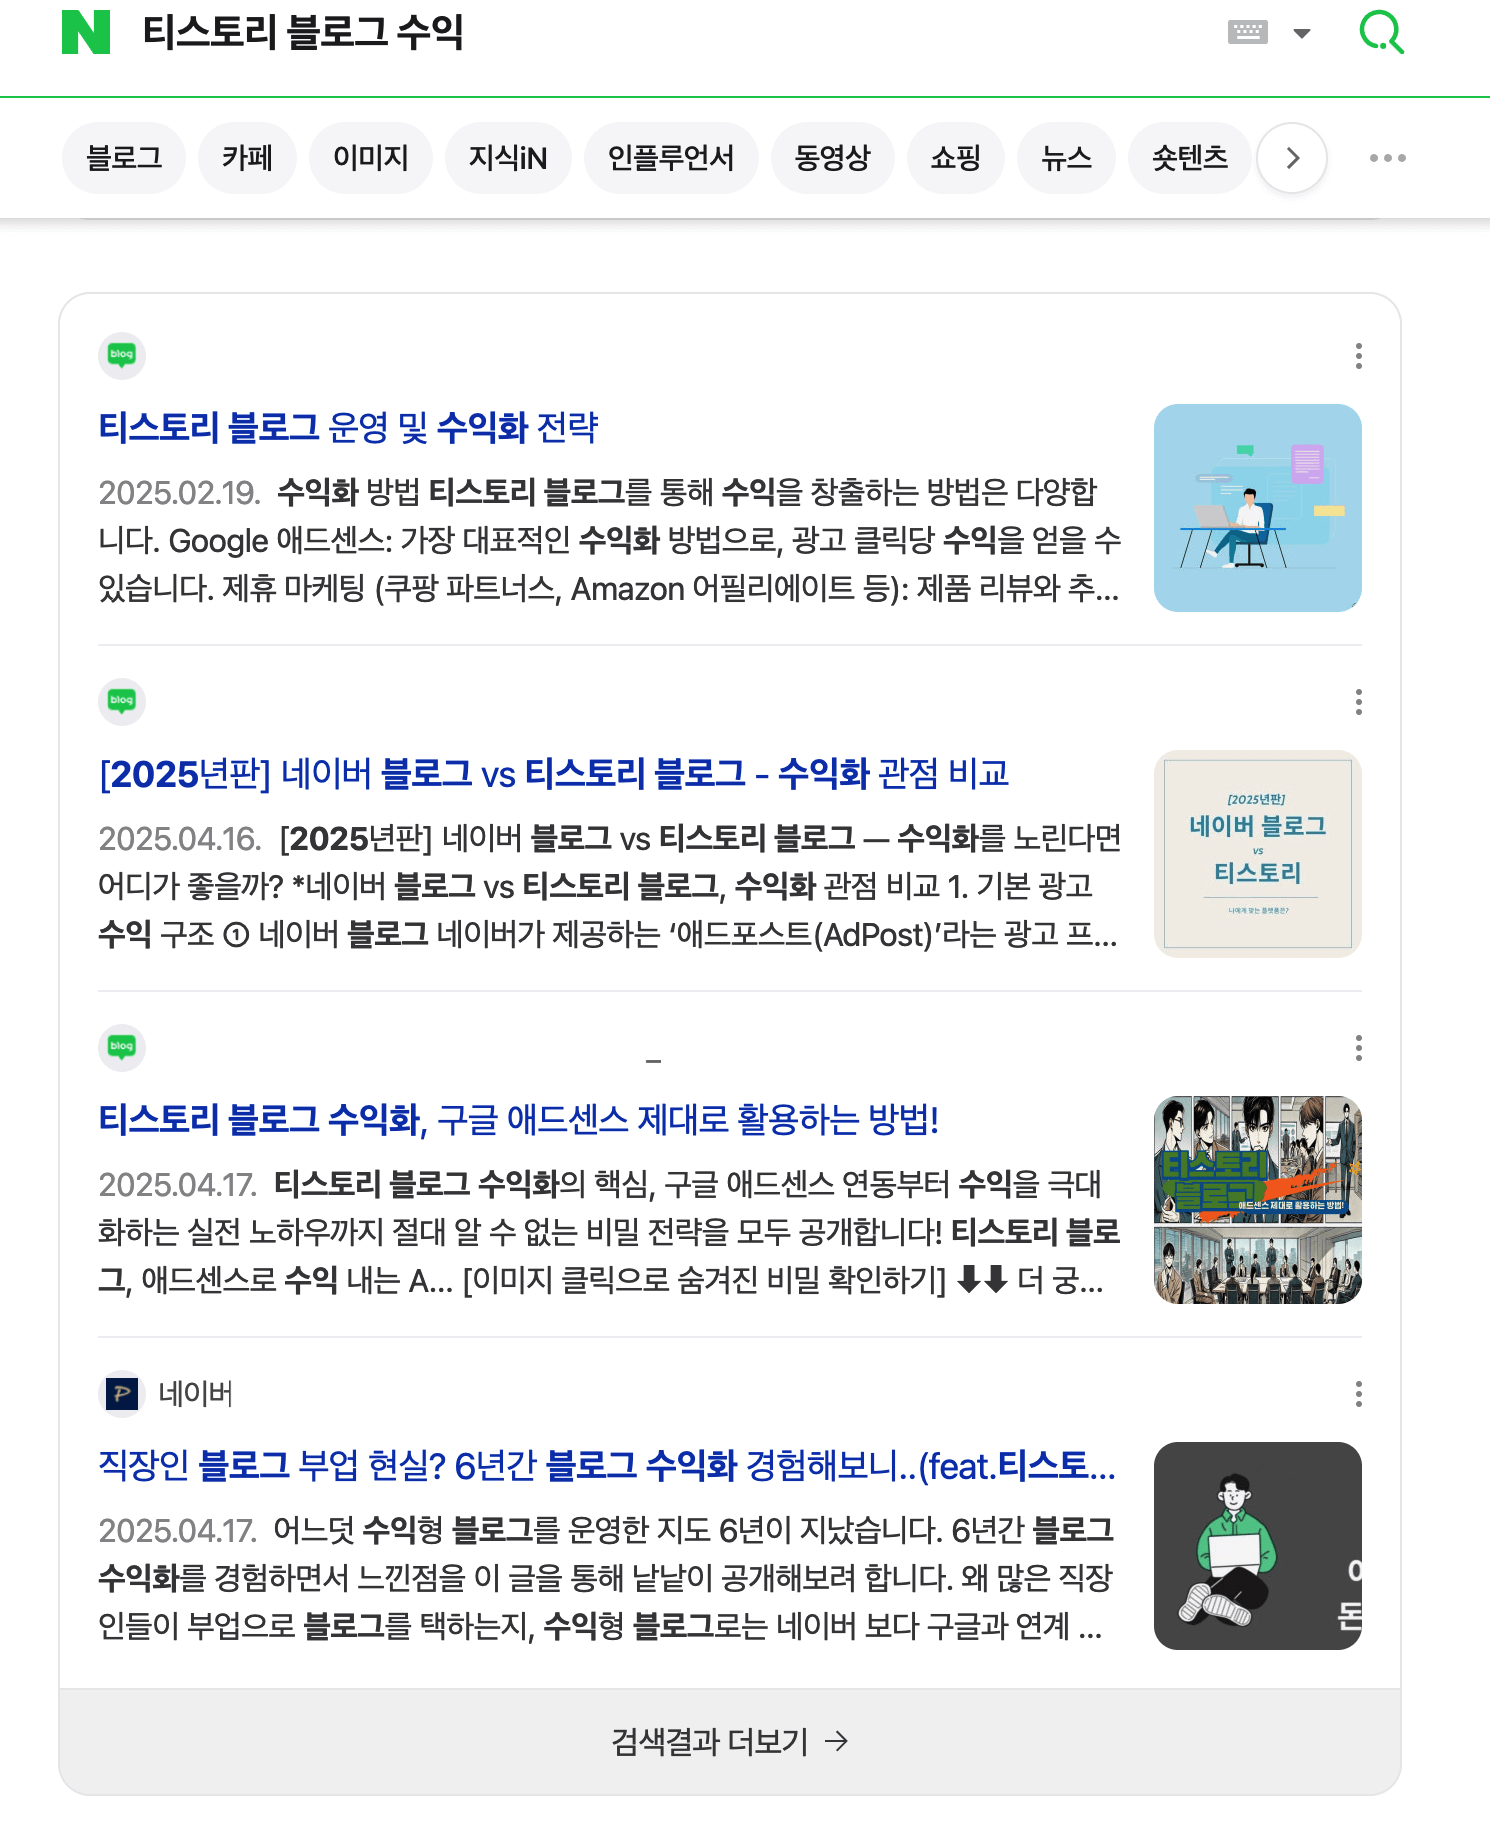This screenshot has height=1830, width=1490.
Task: Click the green Naver N logo
Action: click(x=86, y=32)
